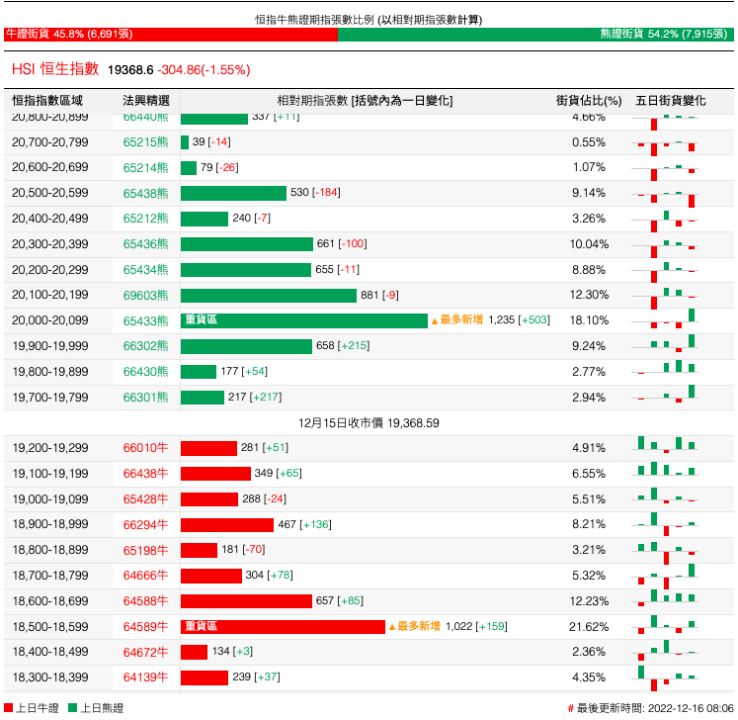Screen dimensions: 738x720
Task: Open the 65433熊 warrant link
Action: [145, 321]
